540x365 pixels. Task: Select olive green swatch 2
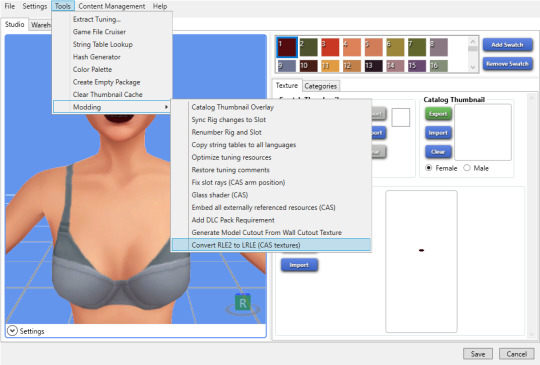(x=309, y=47)
